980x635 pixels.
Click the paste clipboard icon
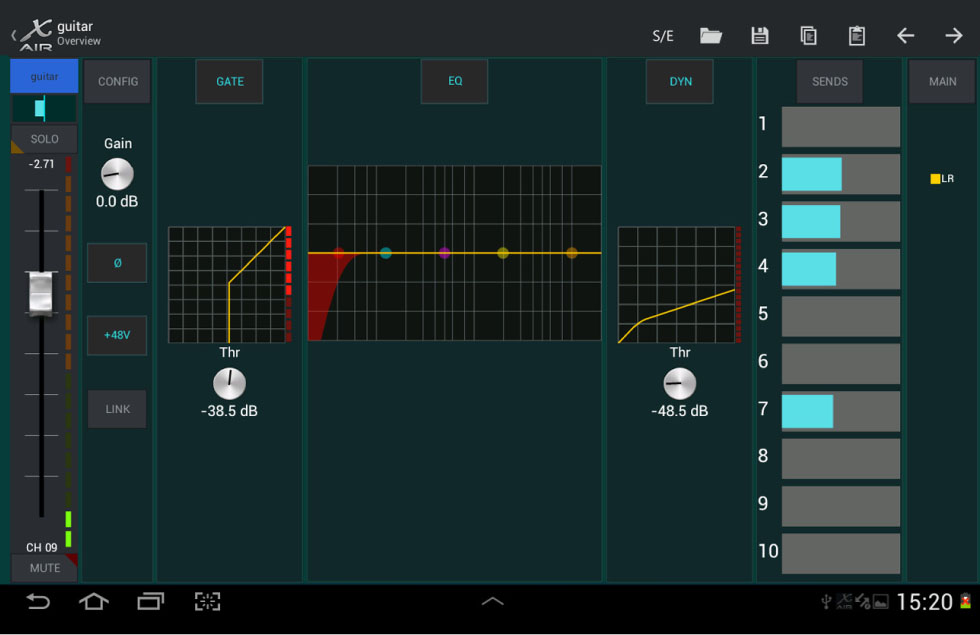tap(857, 36)
